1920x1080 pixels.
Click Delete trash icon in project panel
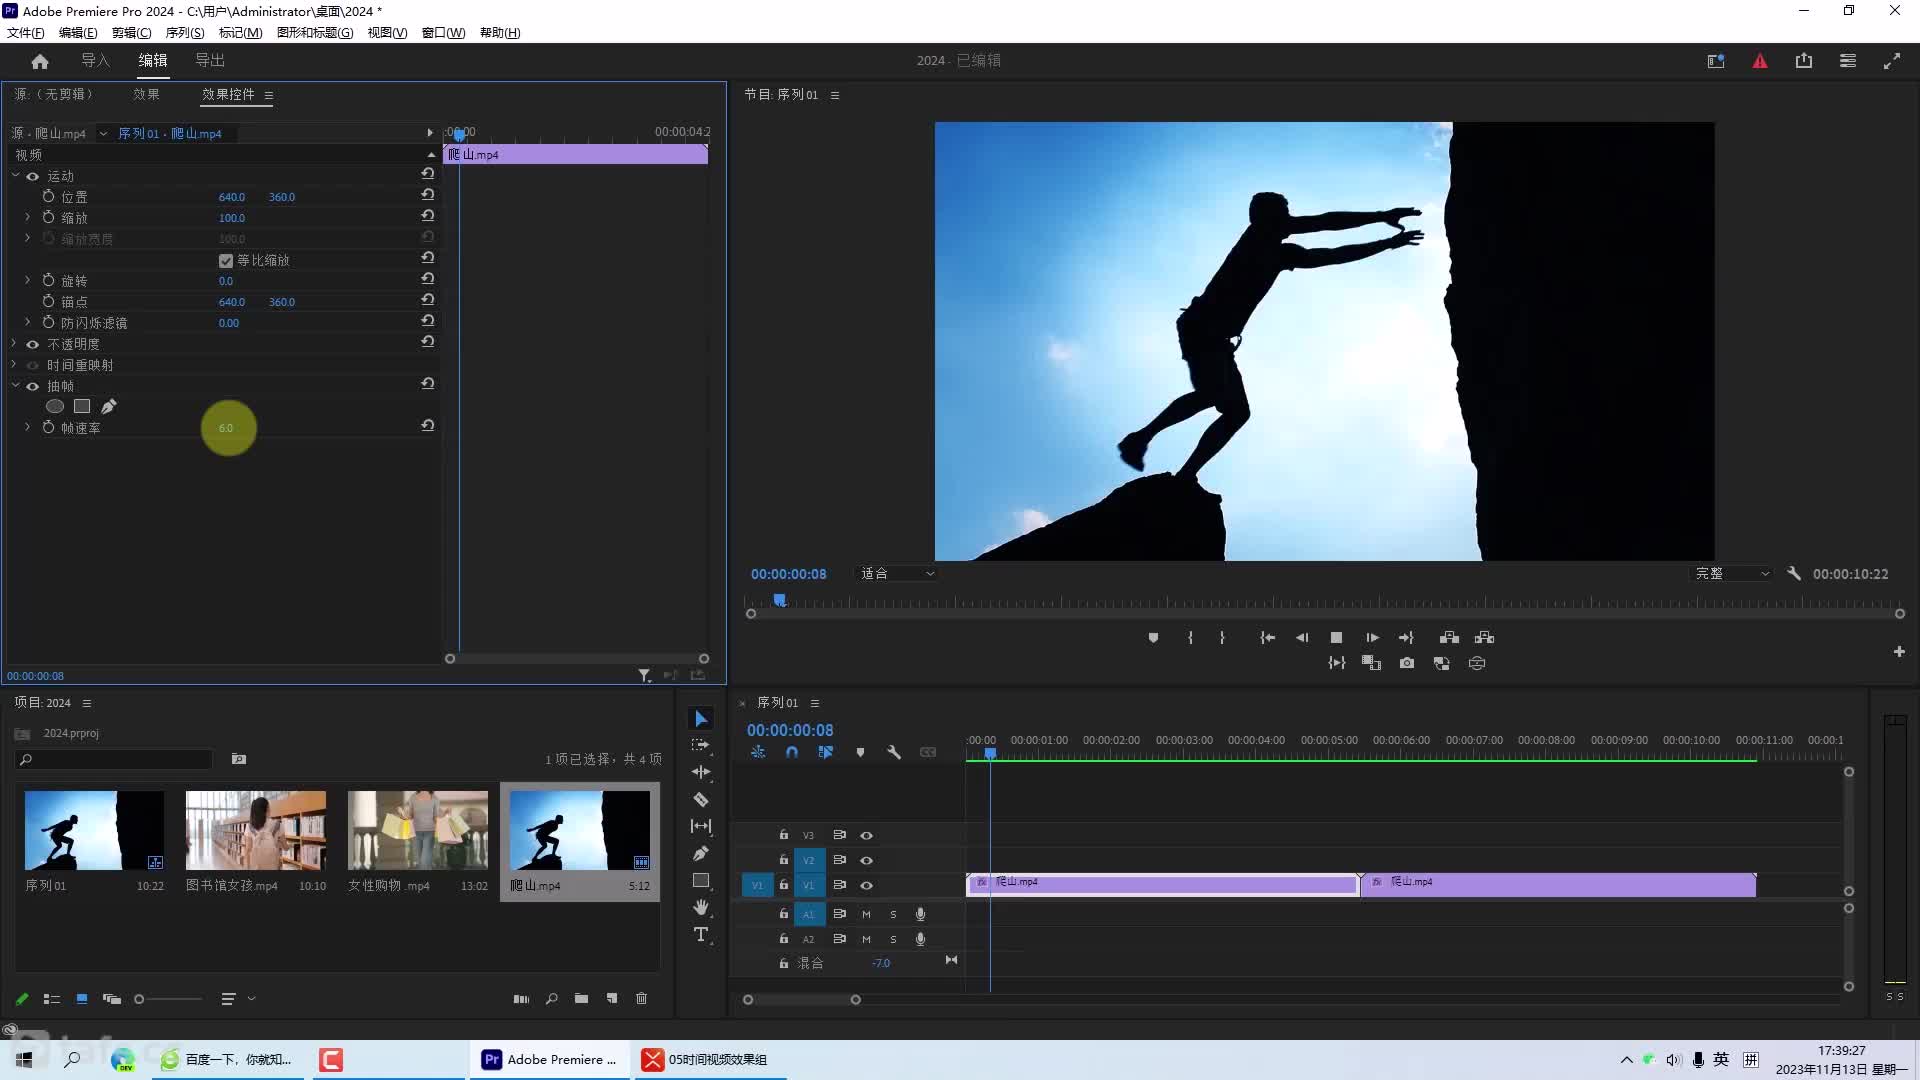pos(642,998)
